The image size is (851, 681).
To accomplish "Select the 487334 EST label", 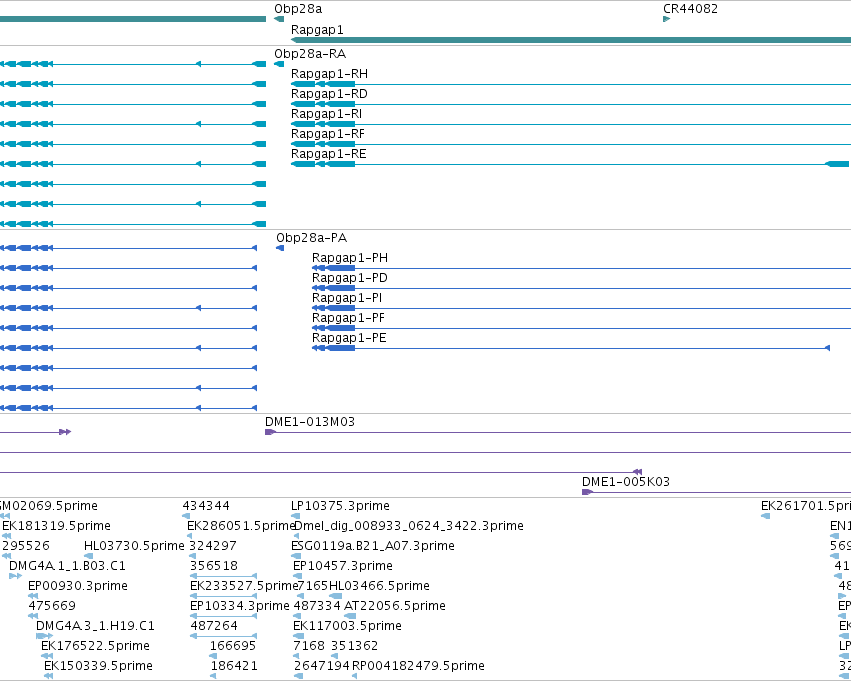I will coord(317,606).
